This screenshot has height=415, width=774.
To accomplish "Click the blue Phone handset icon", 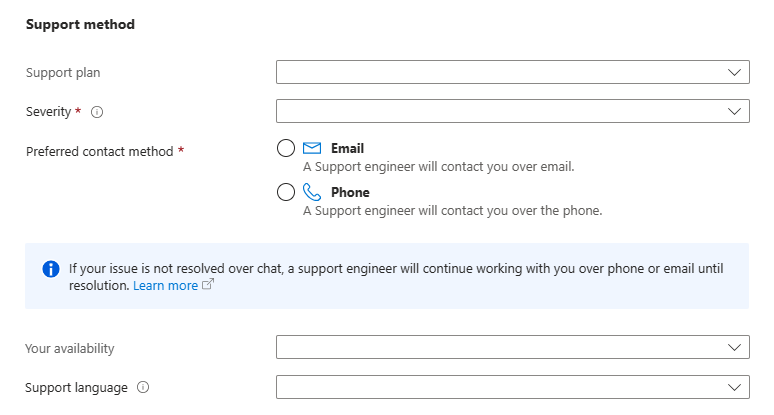I will pos(311,192).
